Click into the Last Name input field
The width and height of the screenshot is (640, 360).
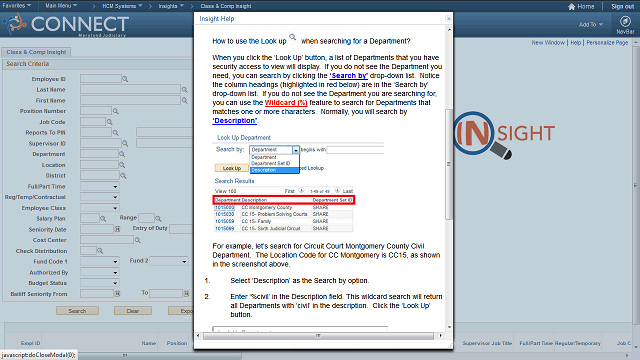pyautogui.click(x=130, y=89)
